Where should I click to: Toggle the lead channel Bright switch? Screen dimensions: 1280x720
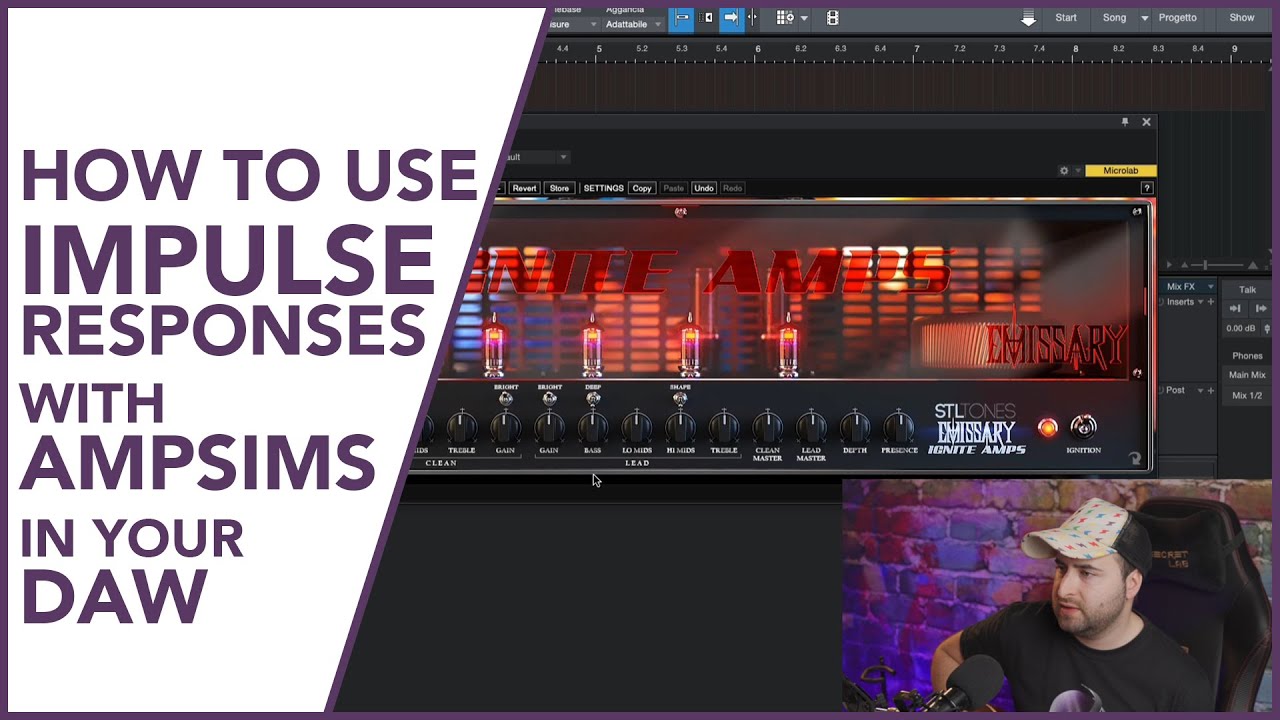[549, 398]
